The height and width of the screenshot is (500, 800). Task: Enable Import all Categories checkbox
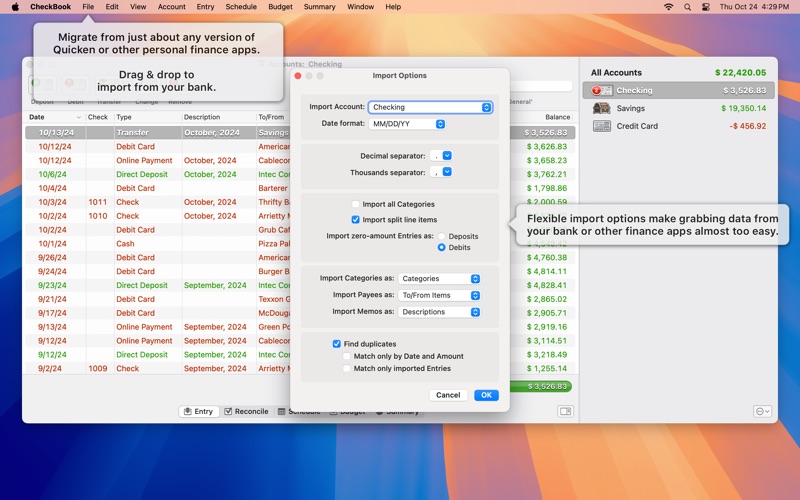[356, 204]
